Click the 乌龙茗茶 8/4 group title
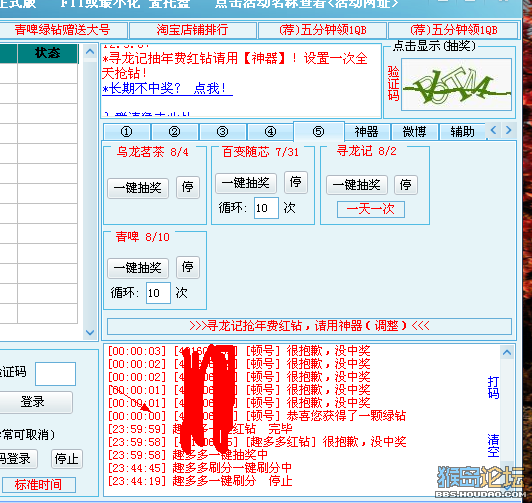This screenshot has height=503, width=532. pos(152,152)
